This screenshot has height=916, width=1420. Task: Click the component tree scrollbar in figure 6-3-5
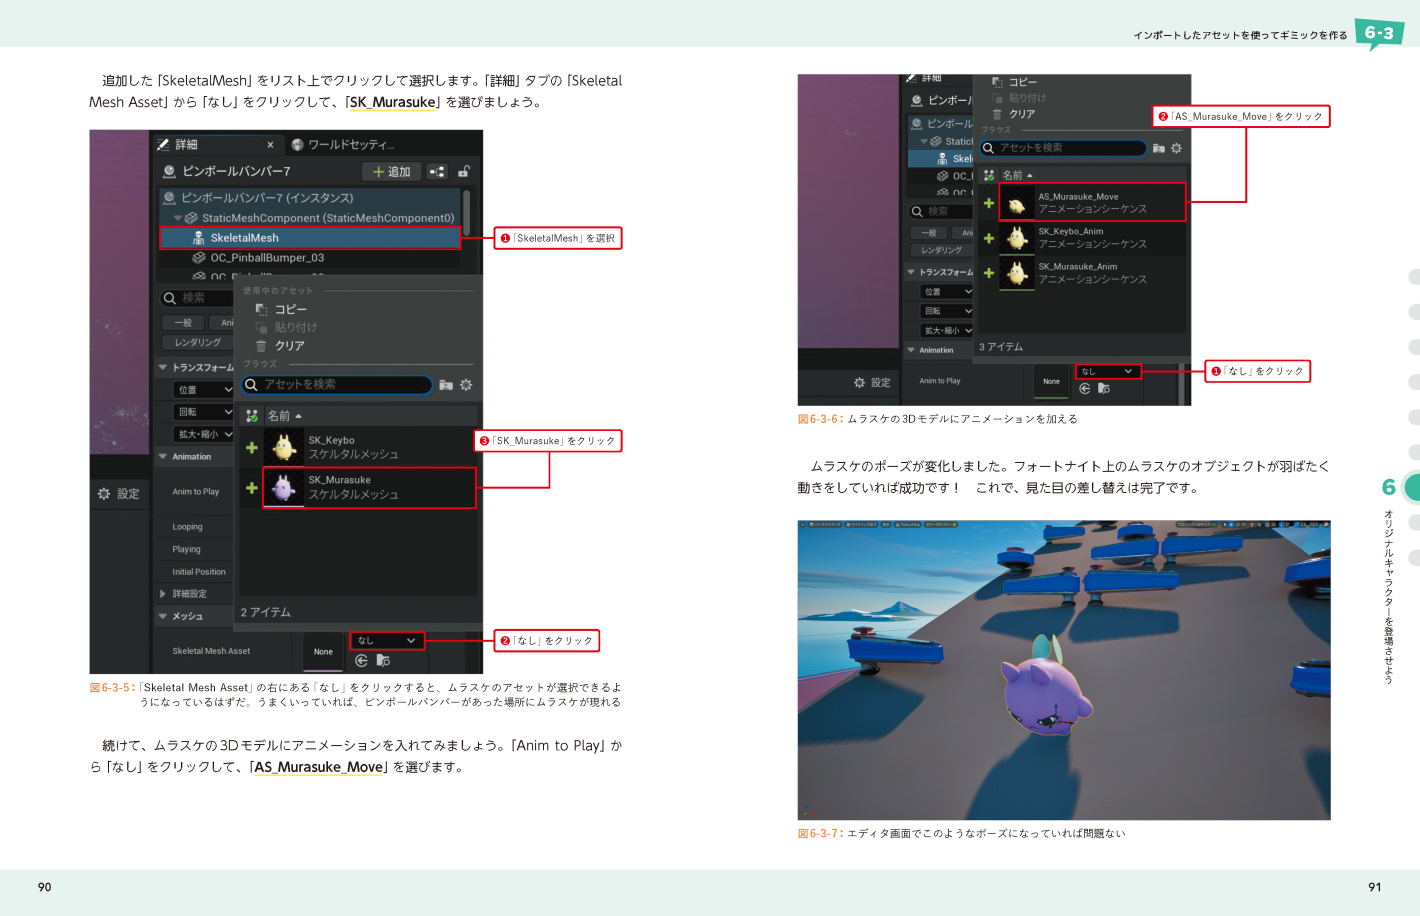tap(467, 213)
